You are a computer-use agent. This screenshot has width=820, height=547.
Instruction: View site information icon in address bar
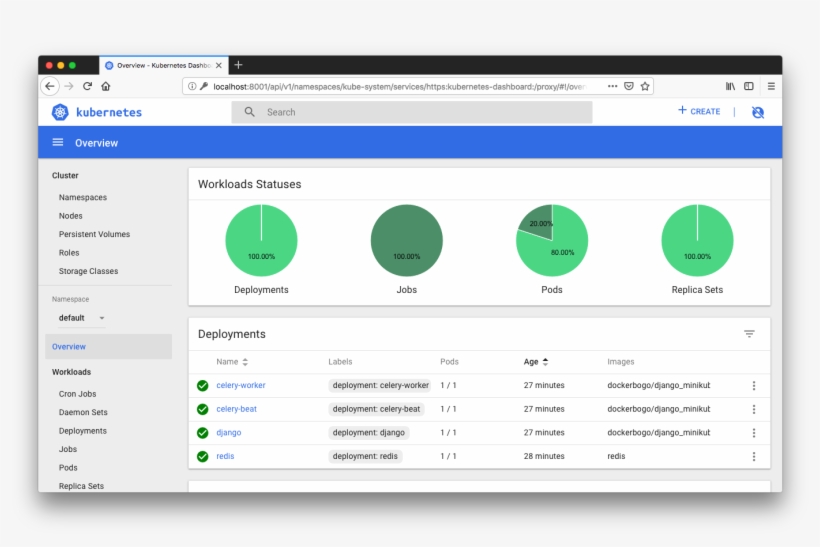click(192, 86)
